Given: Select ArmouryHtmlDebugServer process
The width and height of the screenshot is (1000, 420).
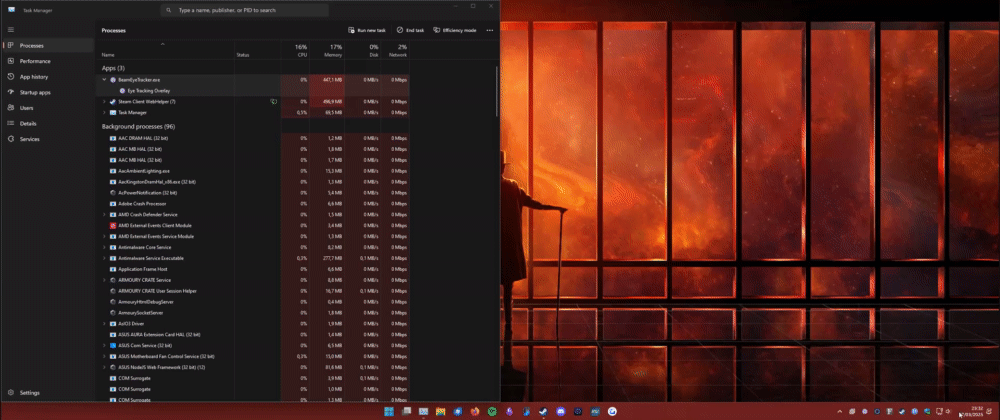Looking at the screenshot, I should pos(254,301).
